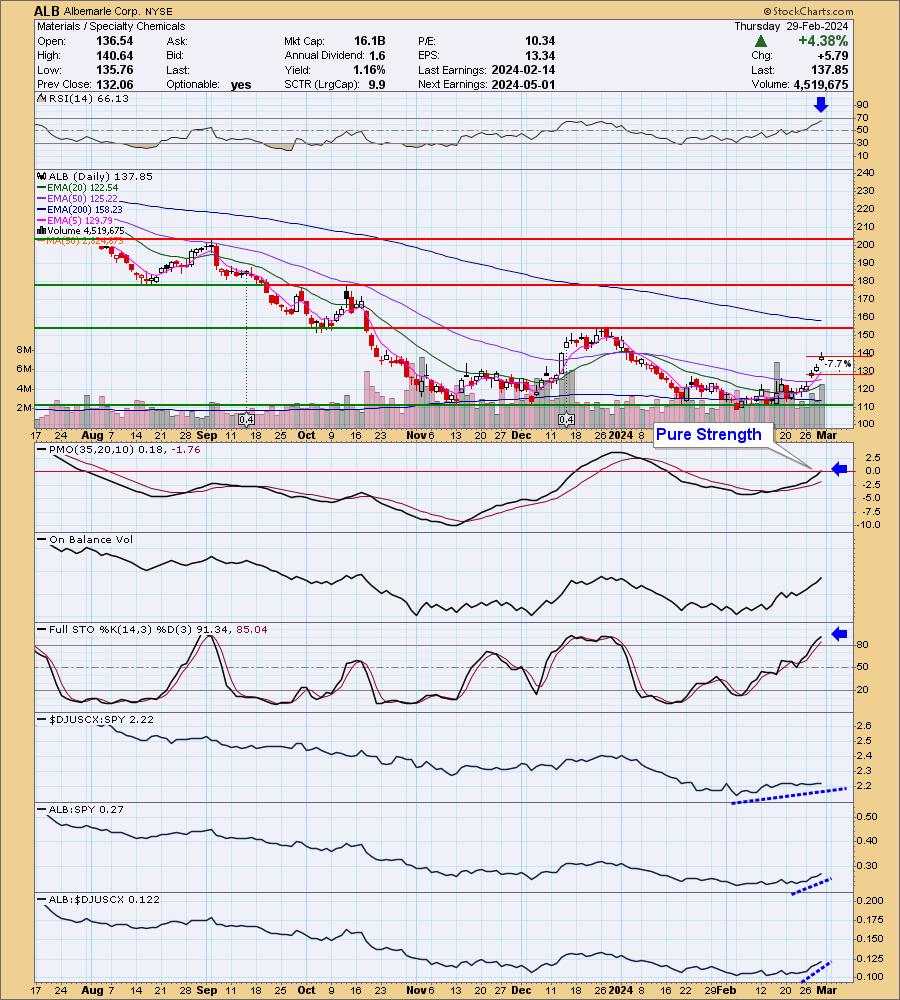Click the candlestick icon beside ALB (Daily)
Viewport: 900px width, 1000px height.
tap(41, 176)
